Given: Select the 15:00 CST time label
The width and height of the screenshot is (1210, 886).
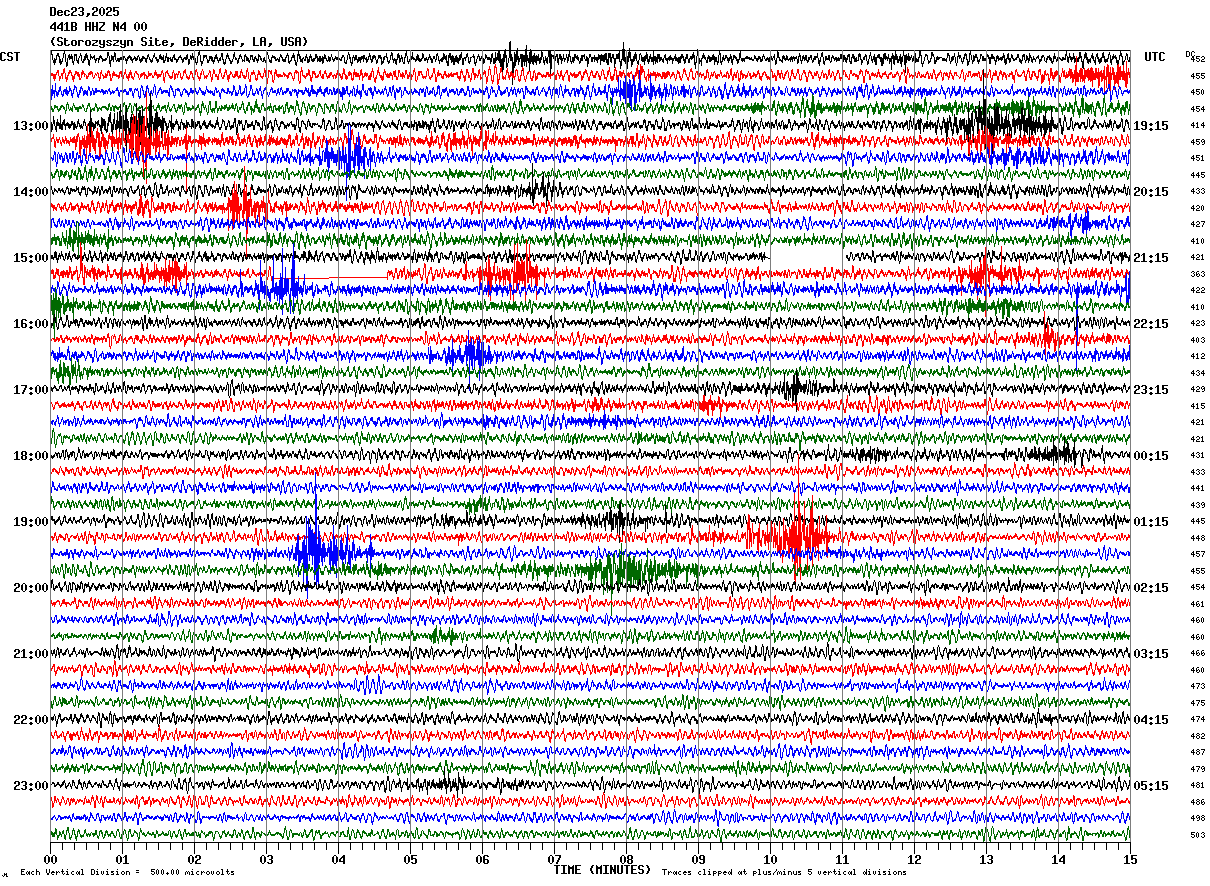Looking at the screenshot, I should (x=31, y=258).
